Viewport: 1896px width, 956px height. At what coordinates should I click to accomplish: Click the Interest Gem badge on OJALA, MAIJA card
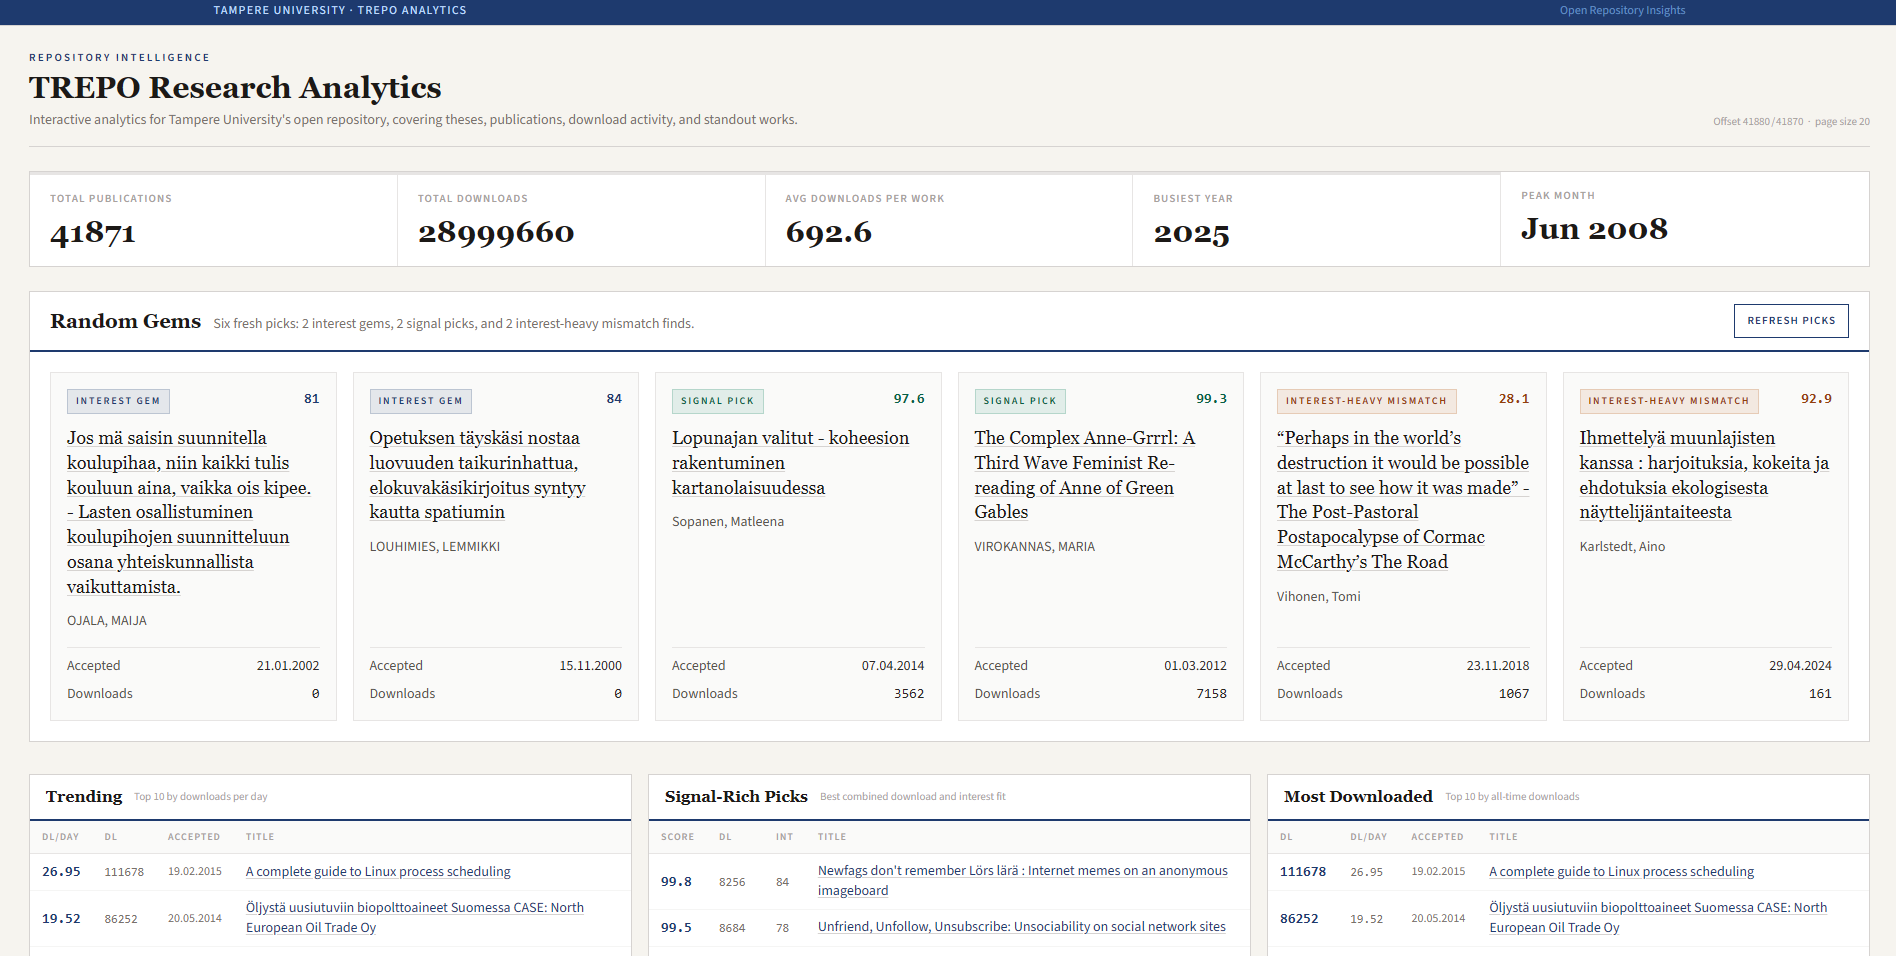tap(118, 401)
